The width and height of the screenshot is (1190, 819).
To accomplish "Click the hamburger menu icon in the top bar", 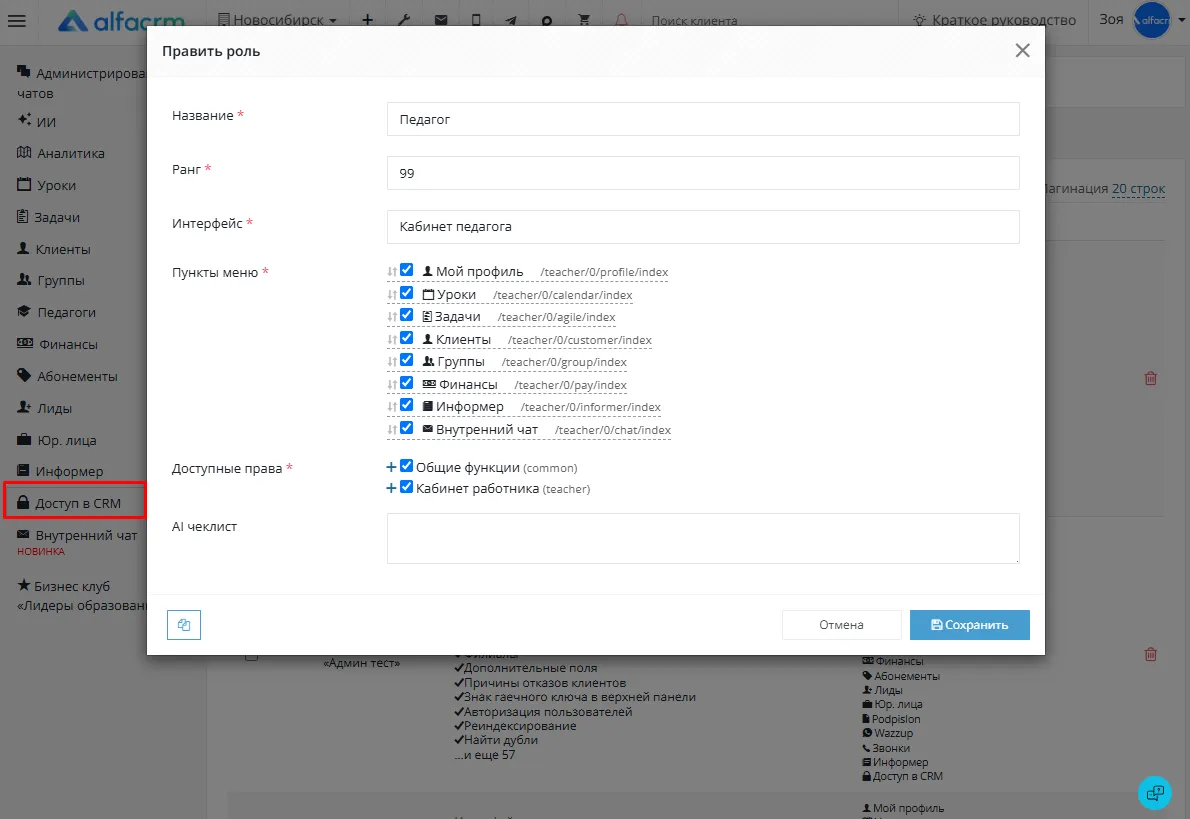I will 17,20.
